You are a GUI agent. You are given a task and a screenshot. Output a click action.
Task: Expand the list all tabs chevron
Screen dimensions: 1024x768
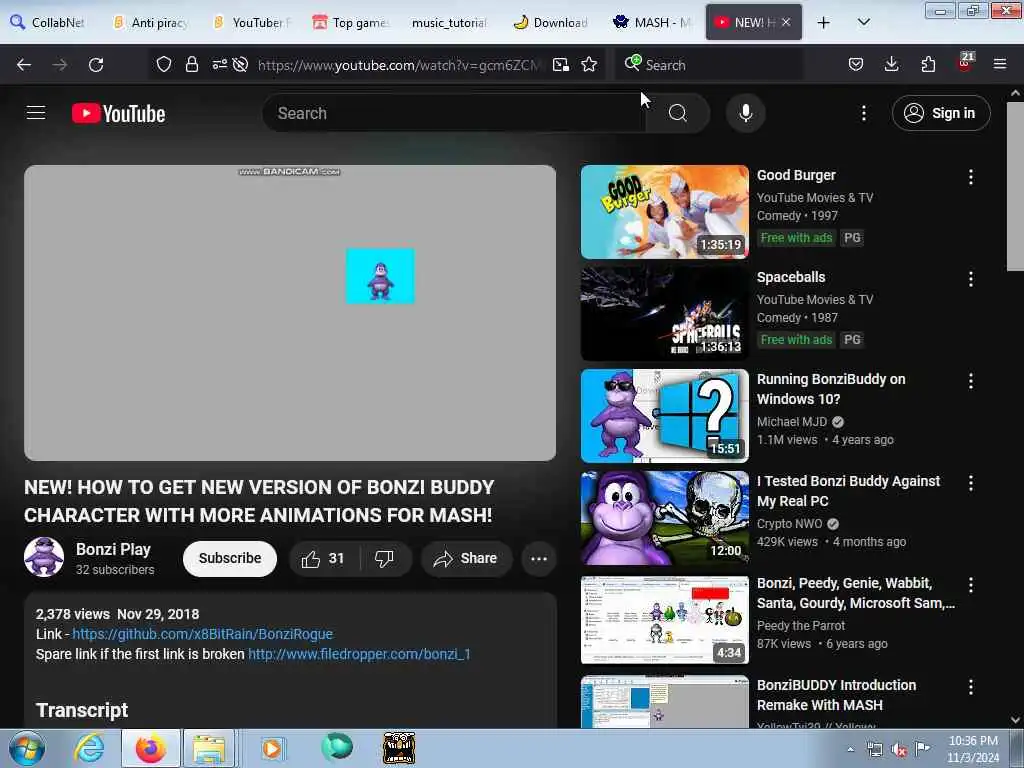(x=863, y=22)
